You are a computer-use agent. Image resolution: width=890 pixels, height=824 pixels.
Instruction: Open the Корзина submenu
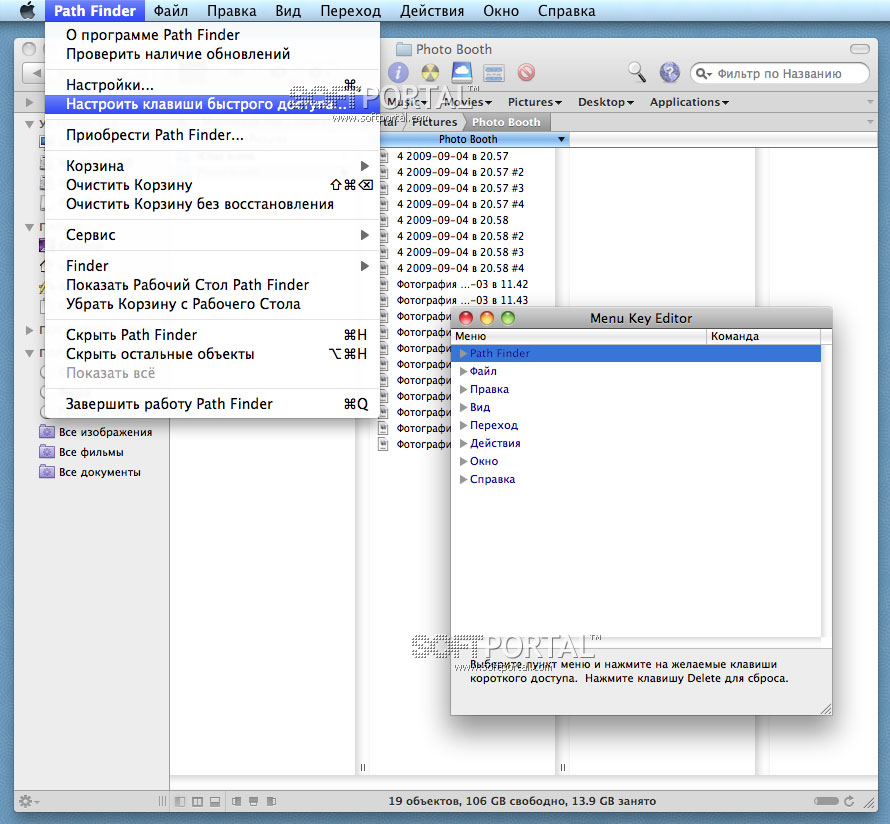[212, 166]
